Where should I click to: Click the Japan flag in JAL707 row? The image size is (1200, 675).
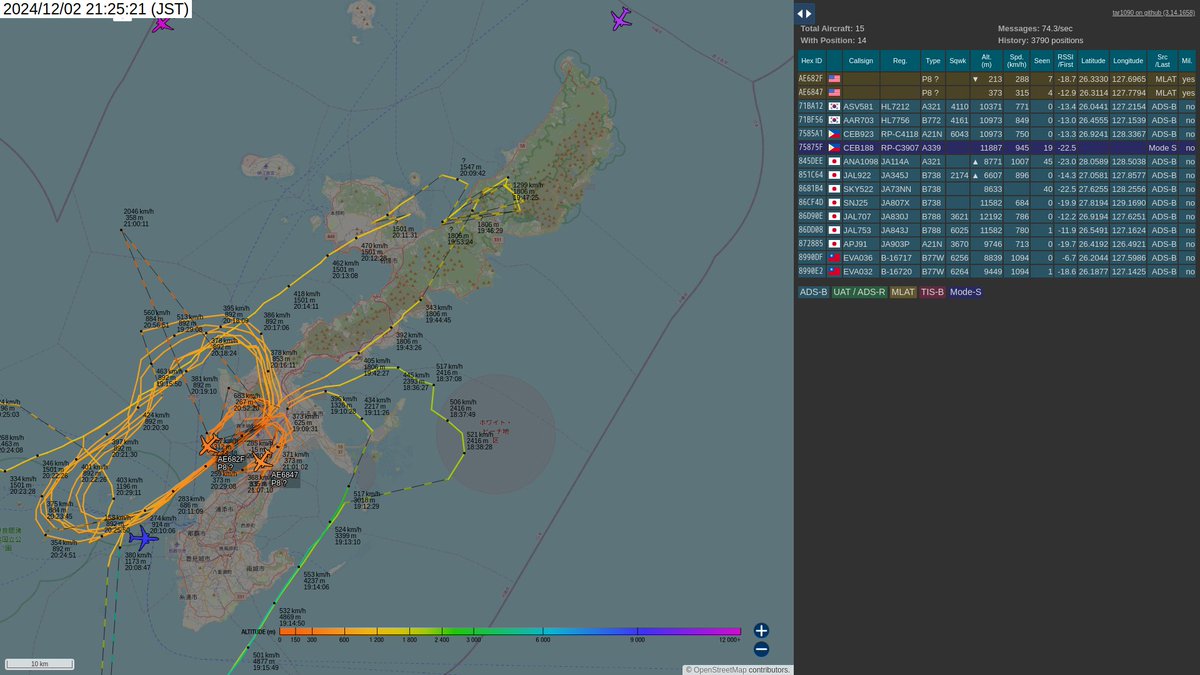click(834, 216)
